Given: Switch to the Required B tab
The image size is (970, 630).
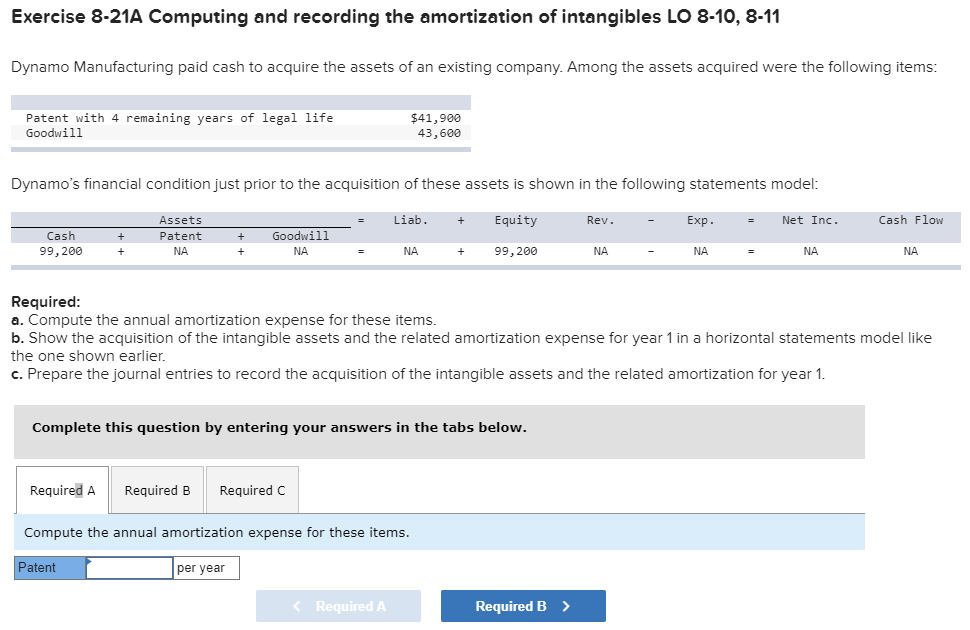Looking at the screenshot, I should pyautogui.click(x=157, y=489).
